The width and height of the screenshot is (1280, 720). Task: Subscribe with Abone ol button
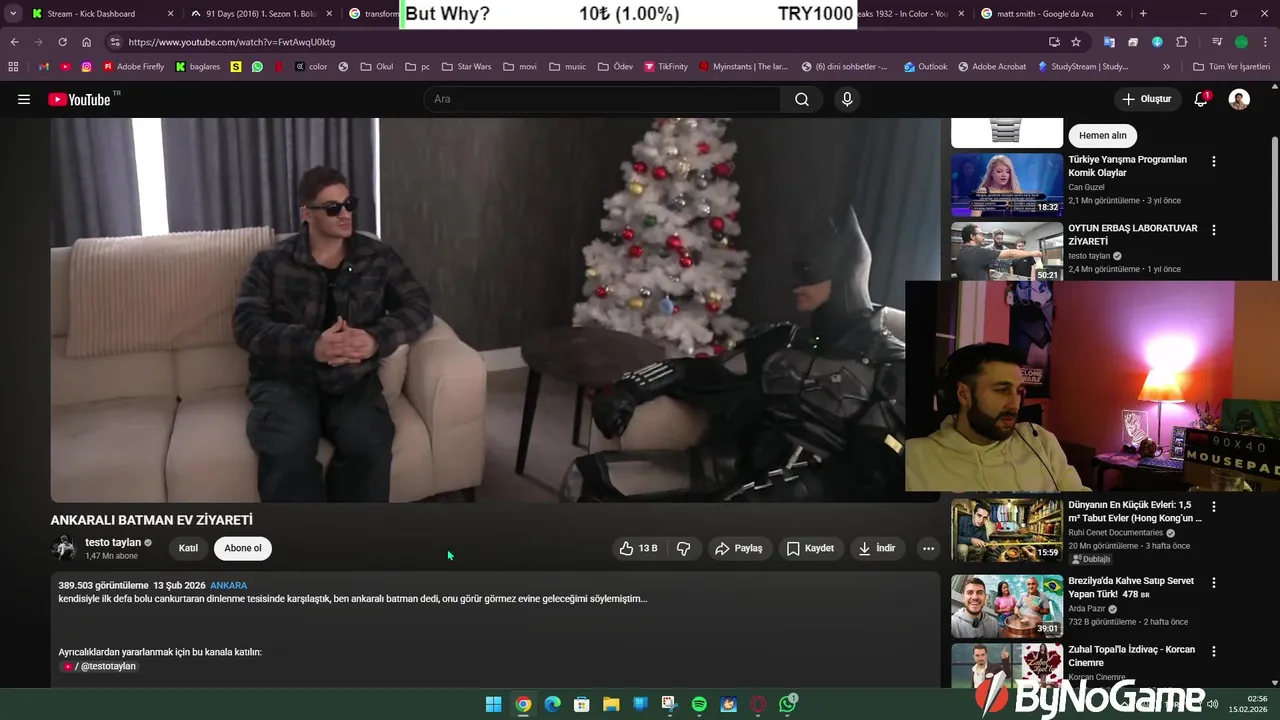tap(243, 548)
